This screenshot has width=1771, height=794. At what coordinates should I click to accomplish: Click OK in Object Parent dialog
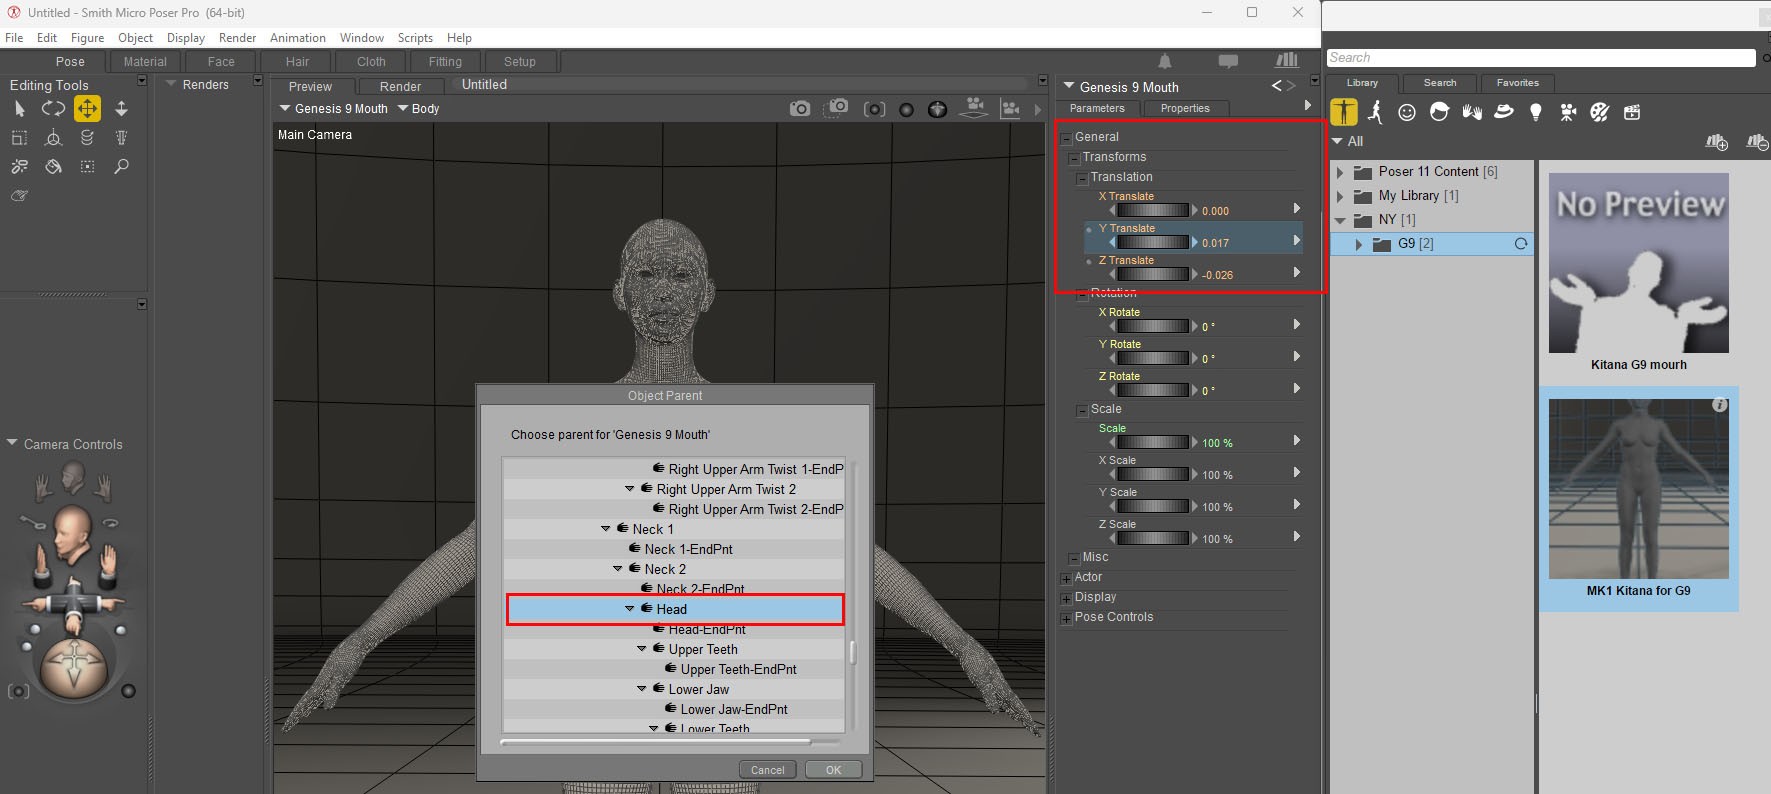833,770
